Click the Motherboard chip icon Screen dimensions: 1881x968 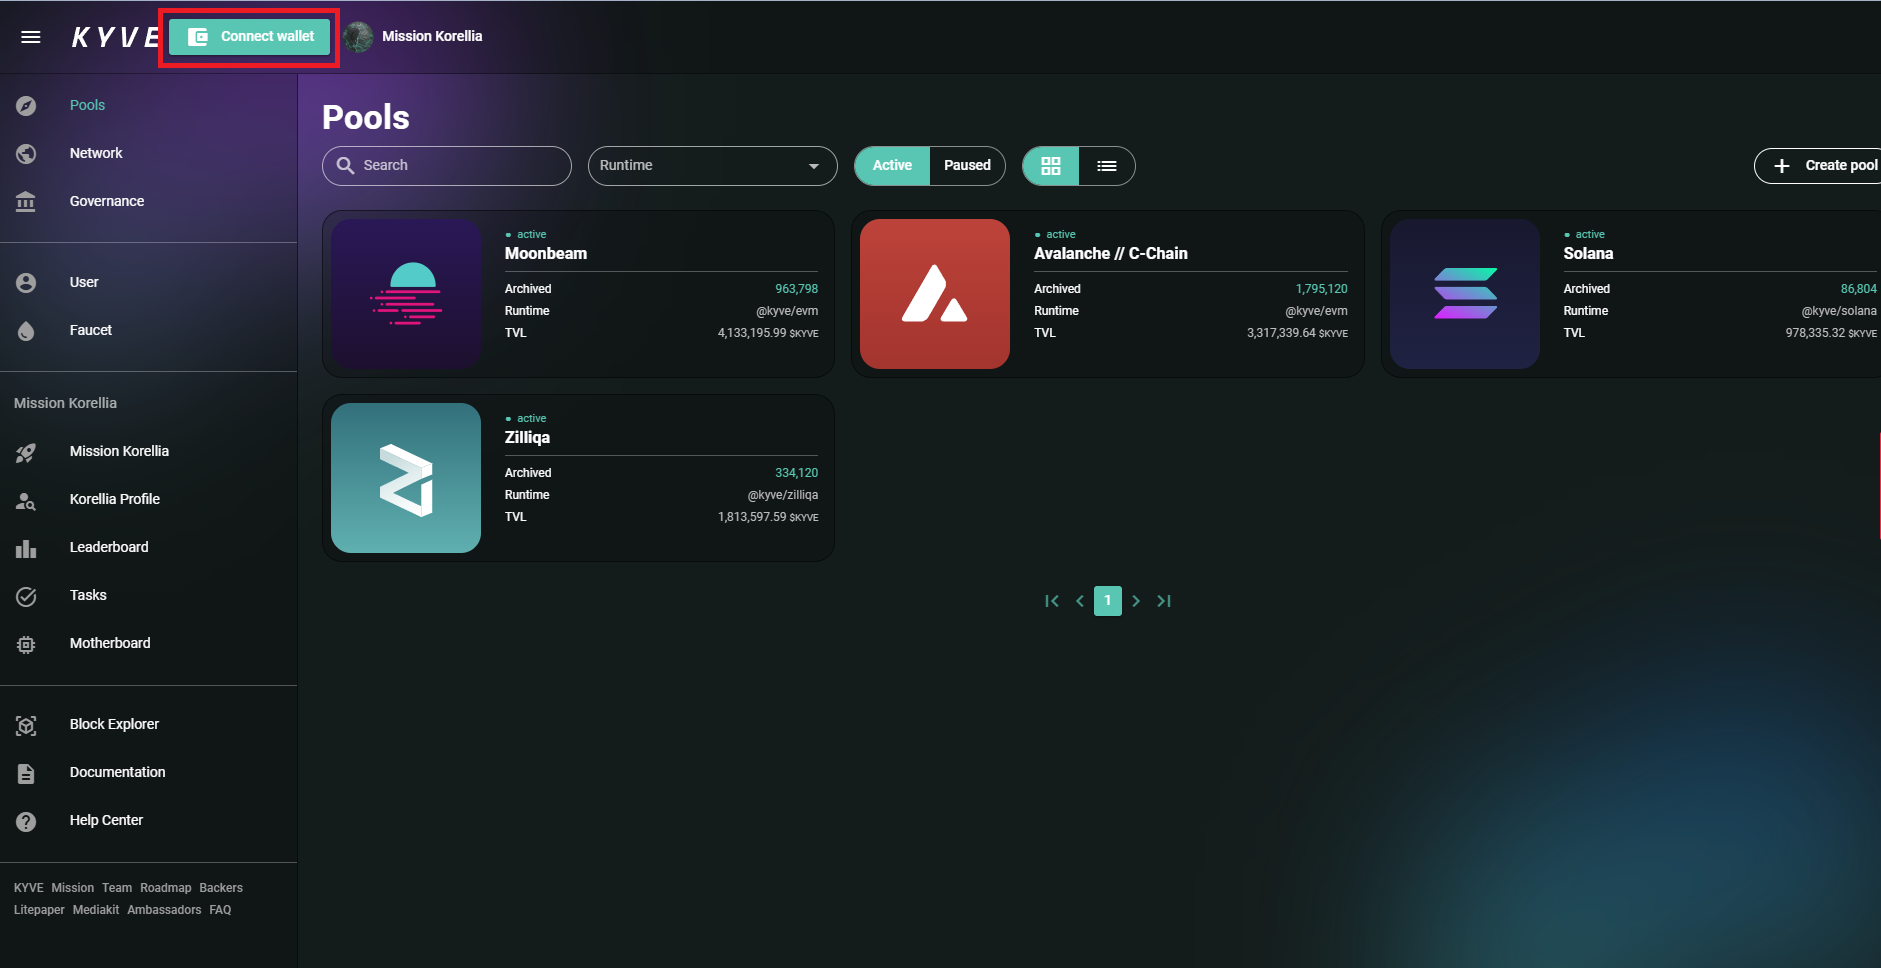pyautogui.click(x=26, y=644)
